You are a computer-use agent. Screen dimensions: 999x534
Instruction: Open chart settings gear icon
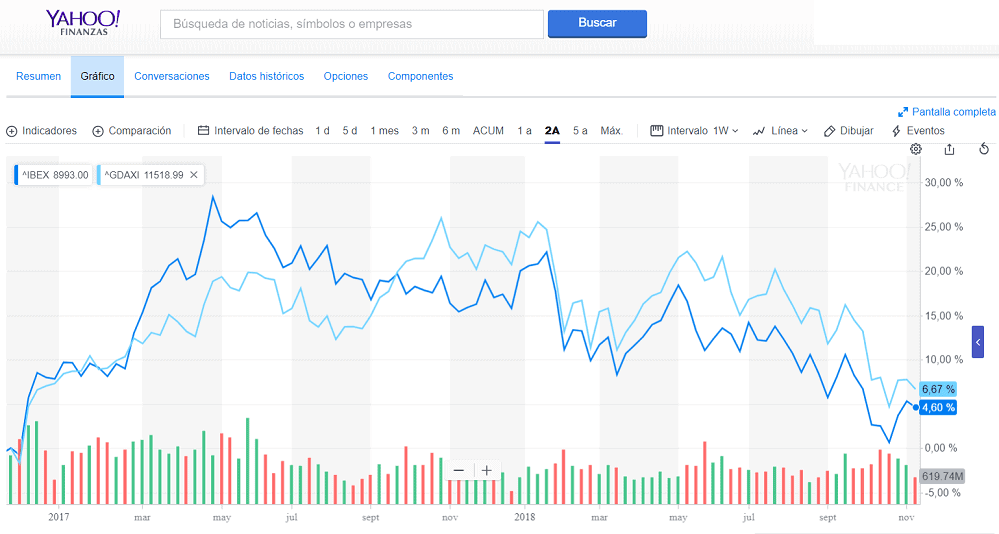coord(915,149)
